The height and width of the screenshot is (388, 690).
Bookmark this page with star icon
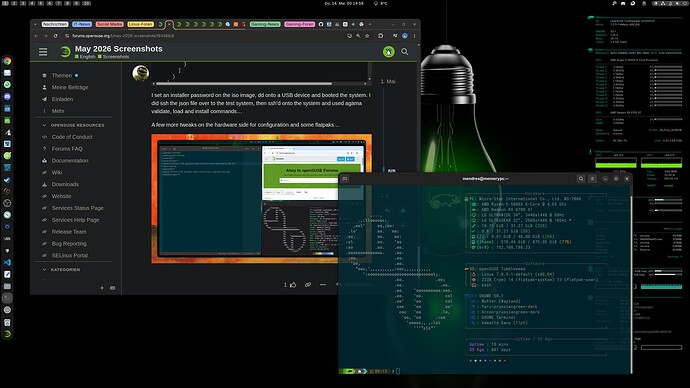(x=367, y=36)
